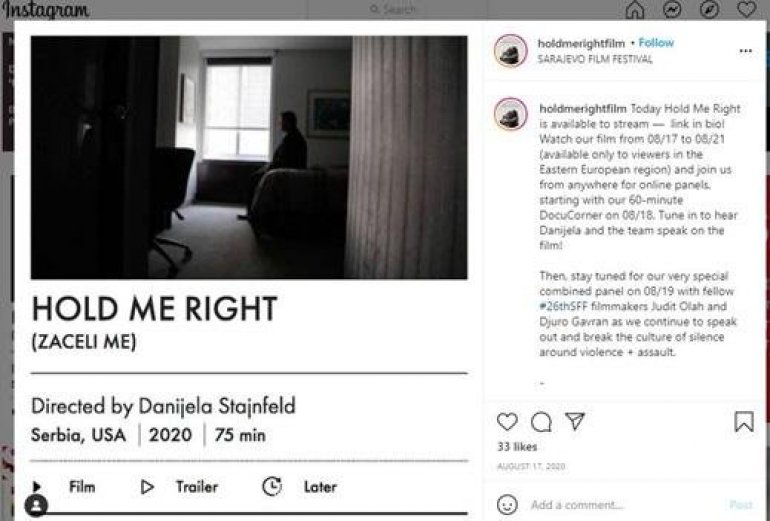Open comments via the speech bubble icon
The width and height of the screenshot is (770, 521).
pos(541,422)
